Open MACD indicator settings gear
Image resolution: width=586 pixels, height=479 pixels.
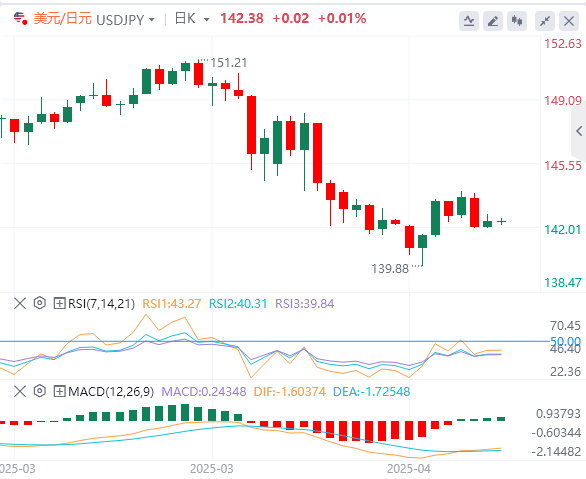(40, 391)
